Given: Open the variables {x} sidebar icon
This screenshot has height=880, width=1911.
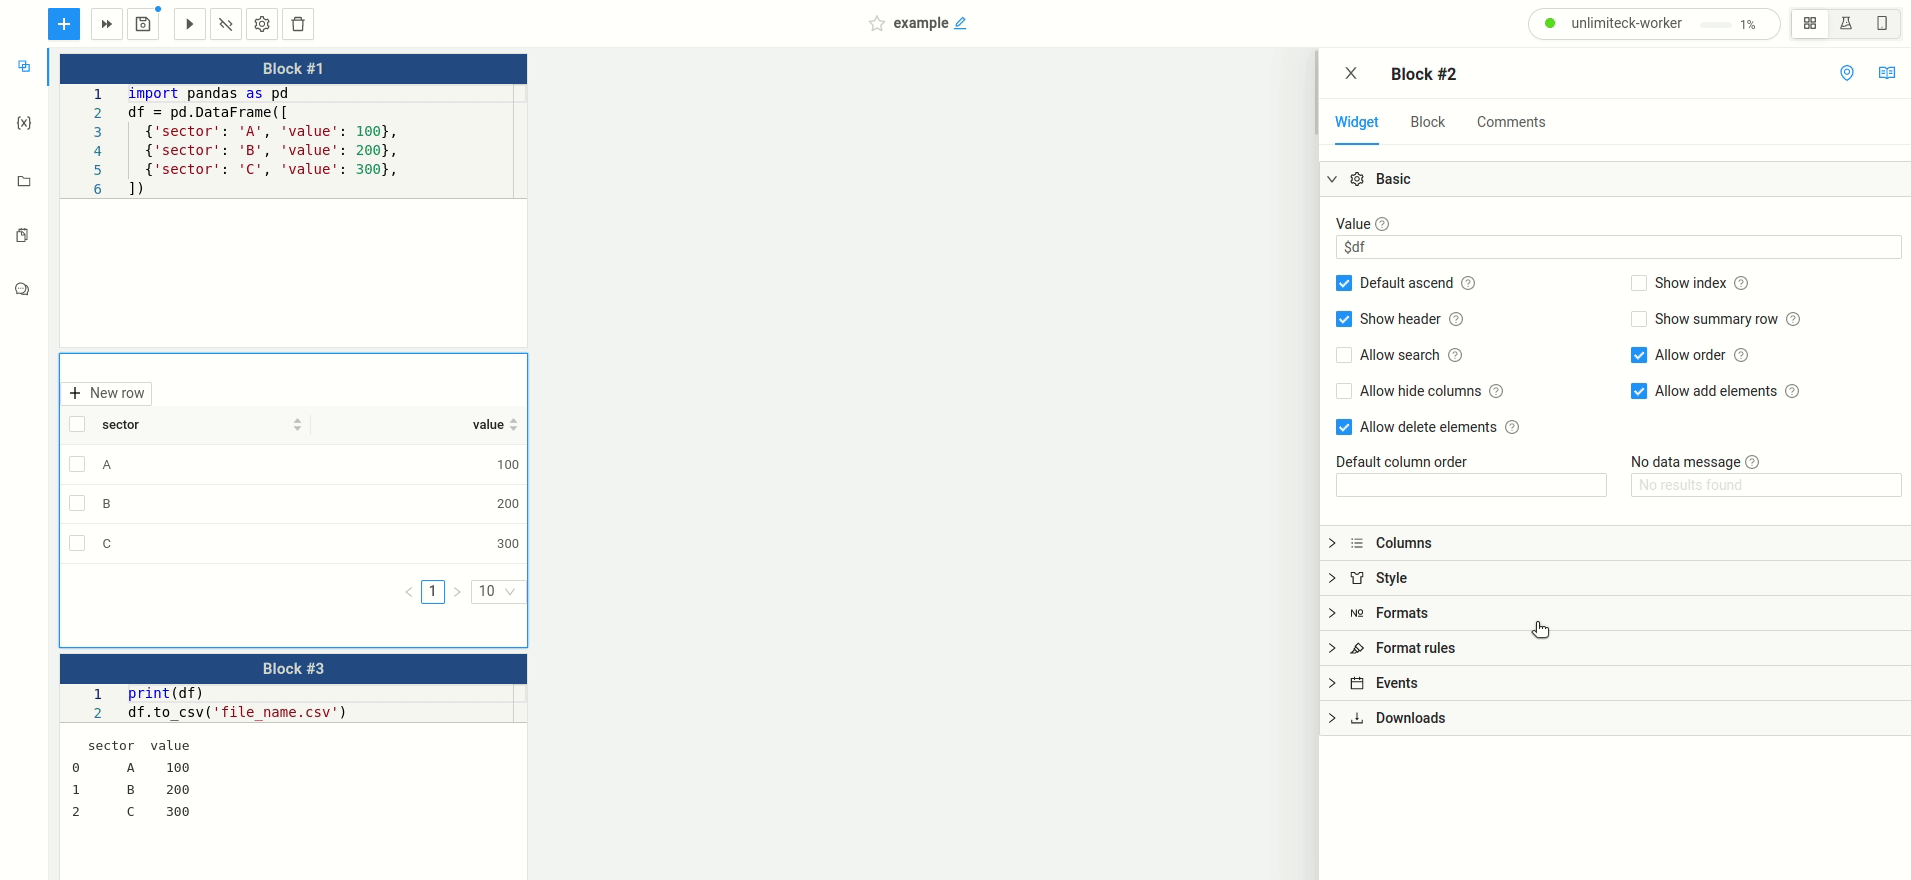Looking at the screenshot, I should [x=24, y=123].
